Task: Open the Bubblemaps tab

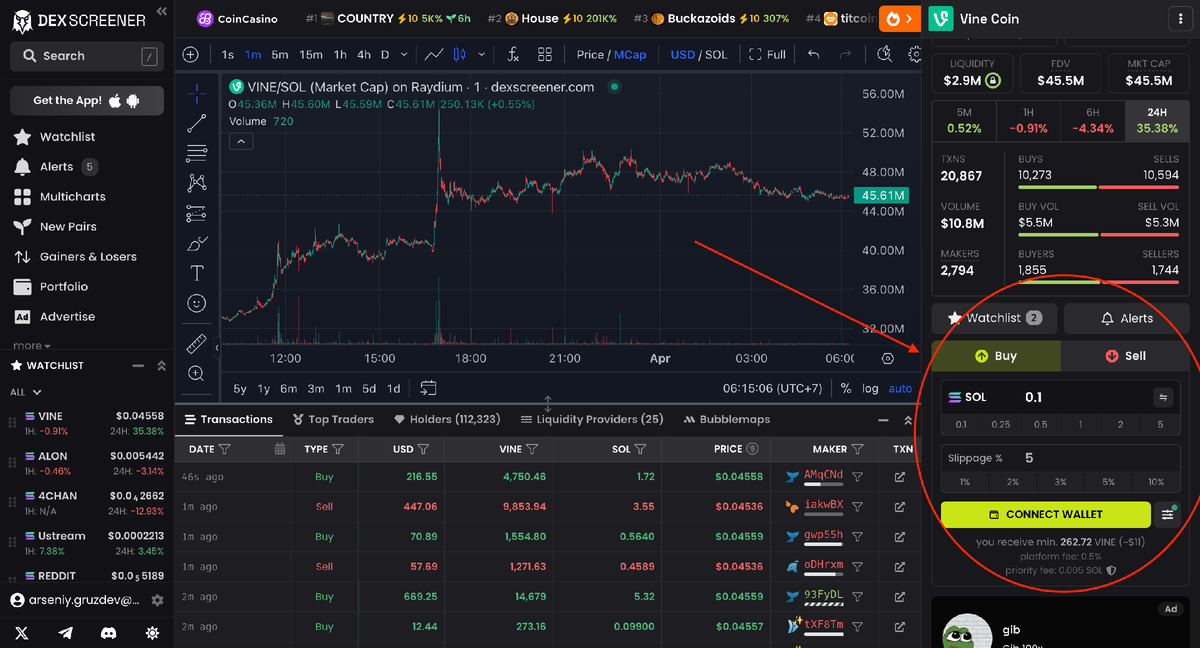Action: point(727,420)
